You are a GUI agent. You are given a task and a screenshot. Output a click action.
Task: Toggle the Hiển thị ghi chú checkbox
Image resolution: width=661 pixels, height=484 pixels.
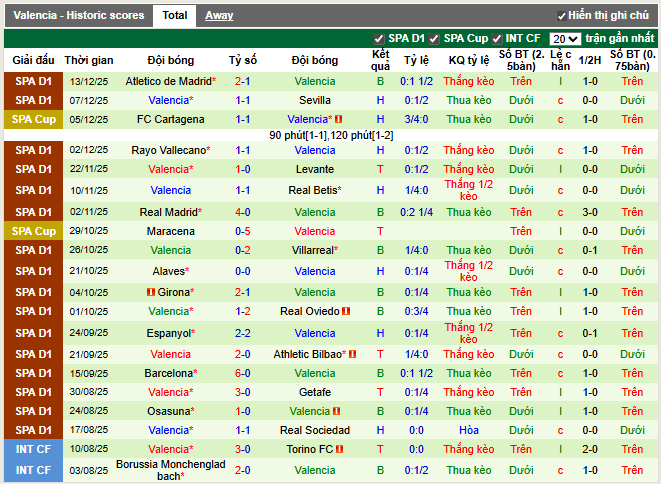[562, 16]
